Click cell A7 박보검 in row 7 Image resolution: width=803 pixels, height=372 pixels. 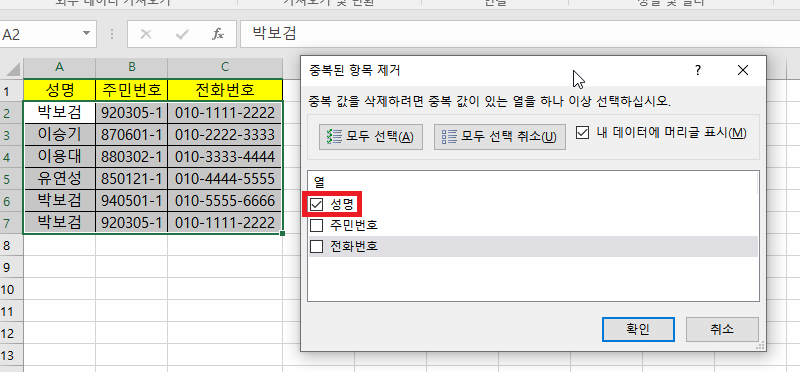[59, 222]
